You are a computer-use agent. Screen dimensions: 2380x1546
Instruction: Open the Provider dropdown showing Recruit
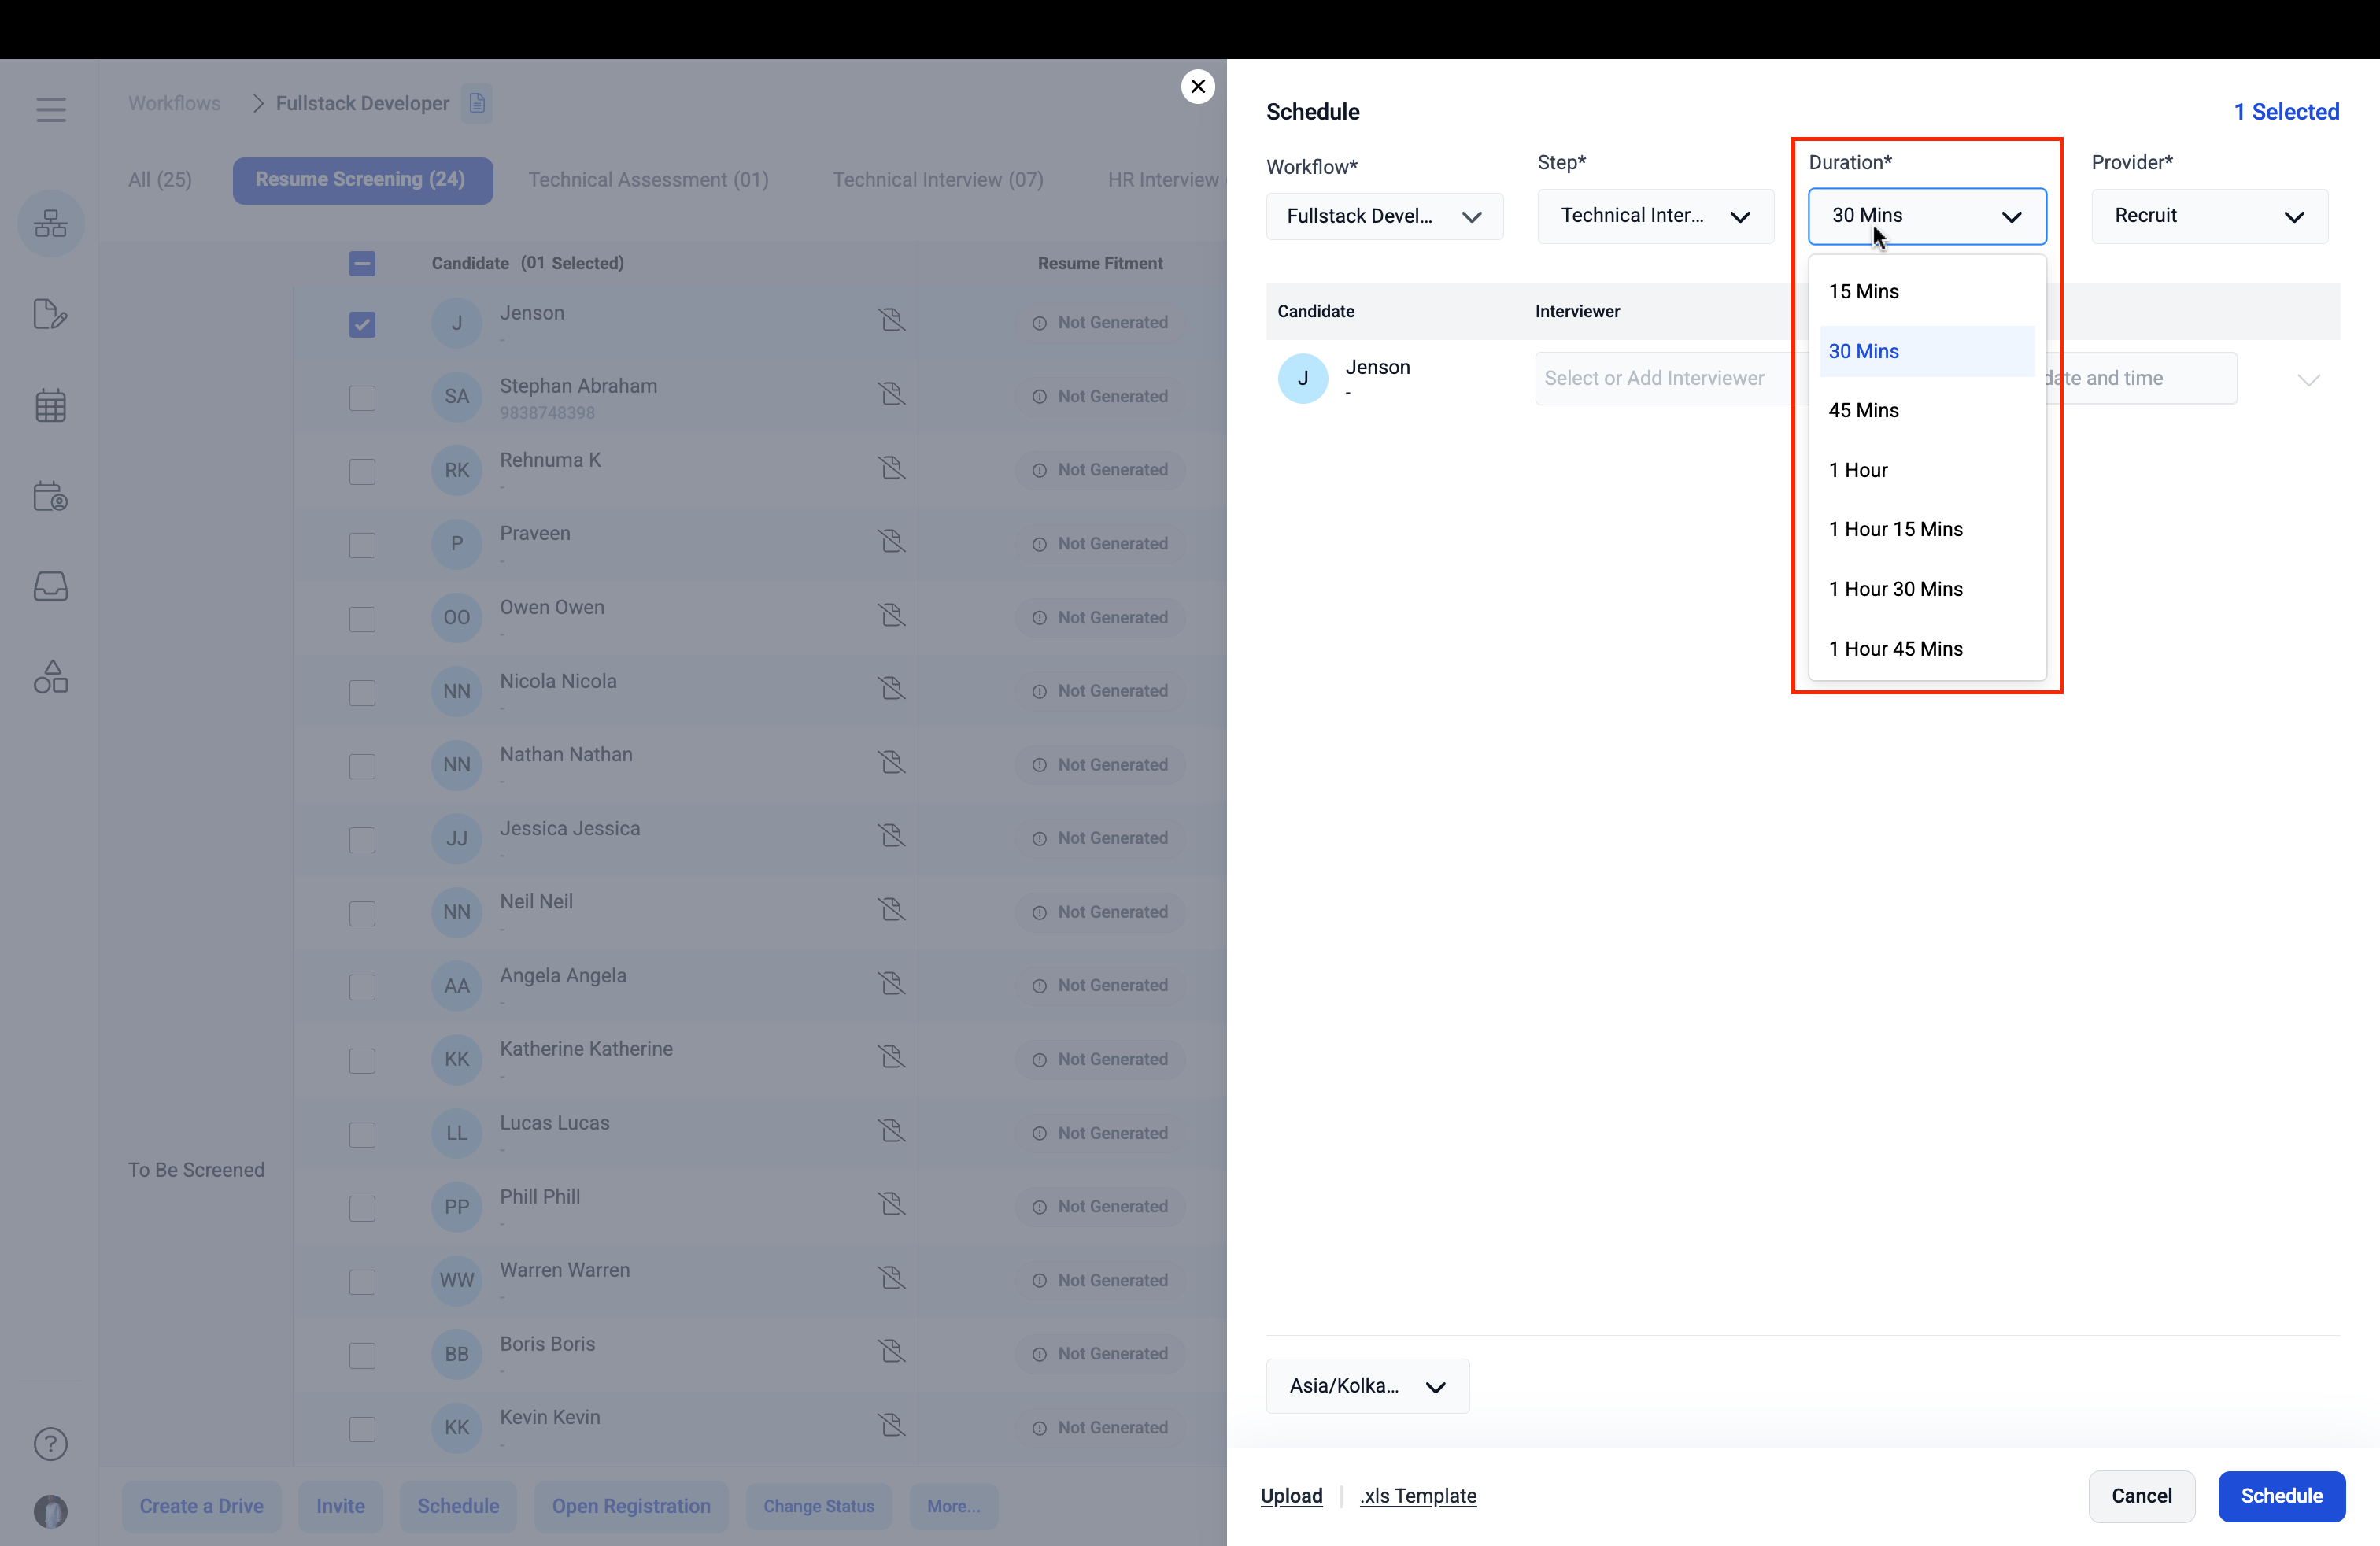(x=2209, y=216)
